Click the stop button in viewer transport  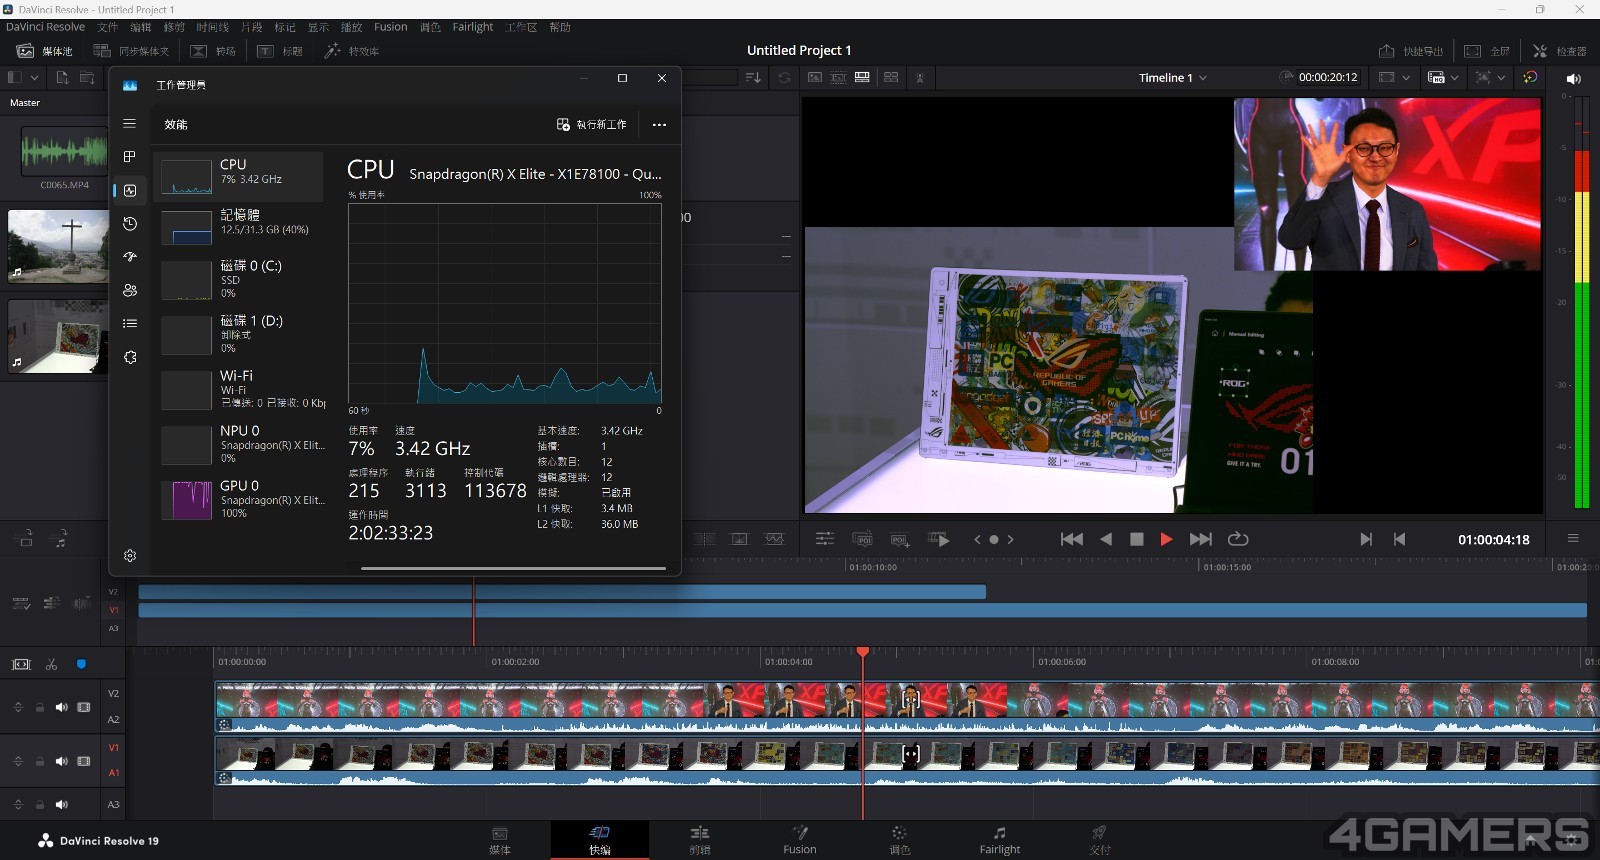click(1136, 539)
